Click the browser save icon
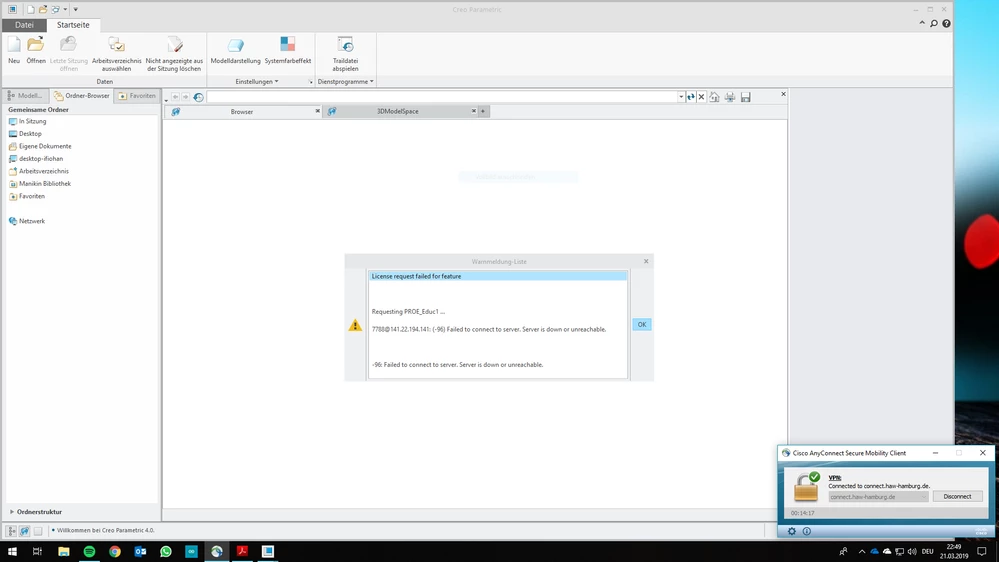Screen dimensions: 999x562 point(745,97)
